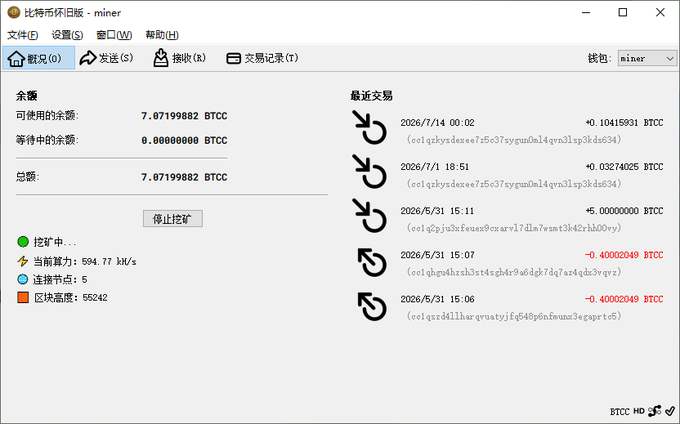Viewport: 680px width, 424px height.
Task: Open the 帮助(H) menu
Action: 162,35
